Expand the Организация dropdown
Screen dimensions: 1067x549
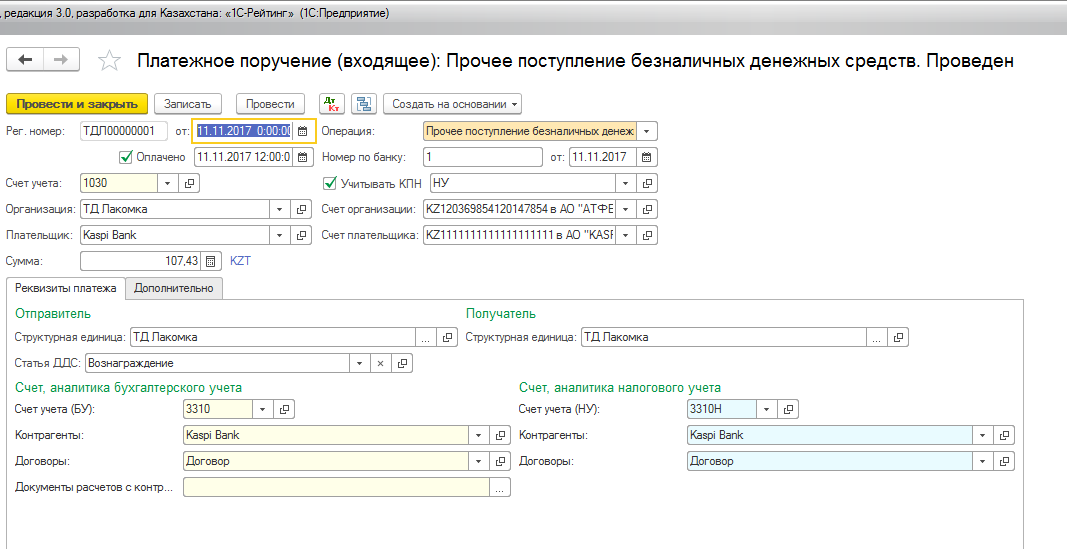(x=279, y=210)
